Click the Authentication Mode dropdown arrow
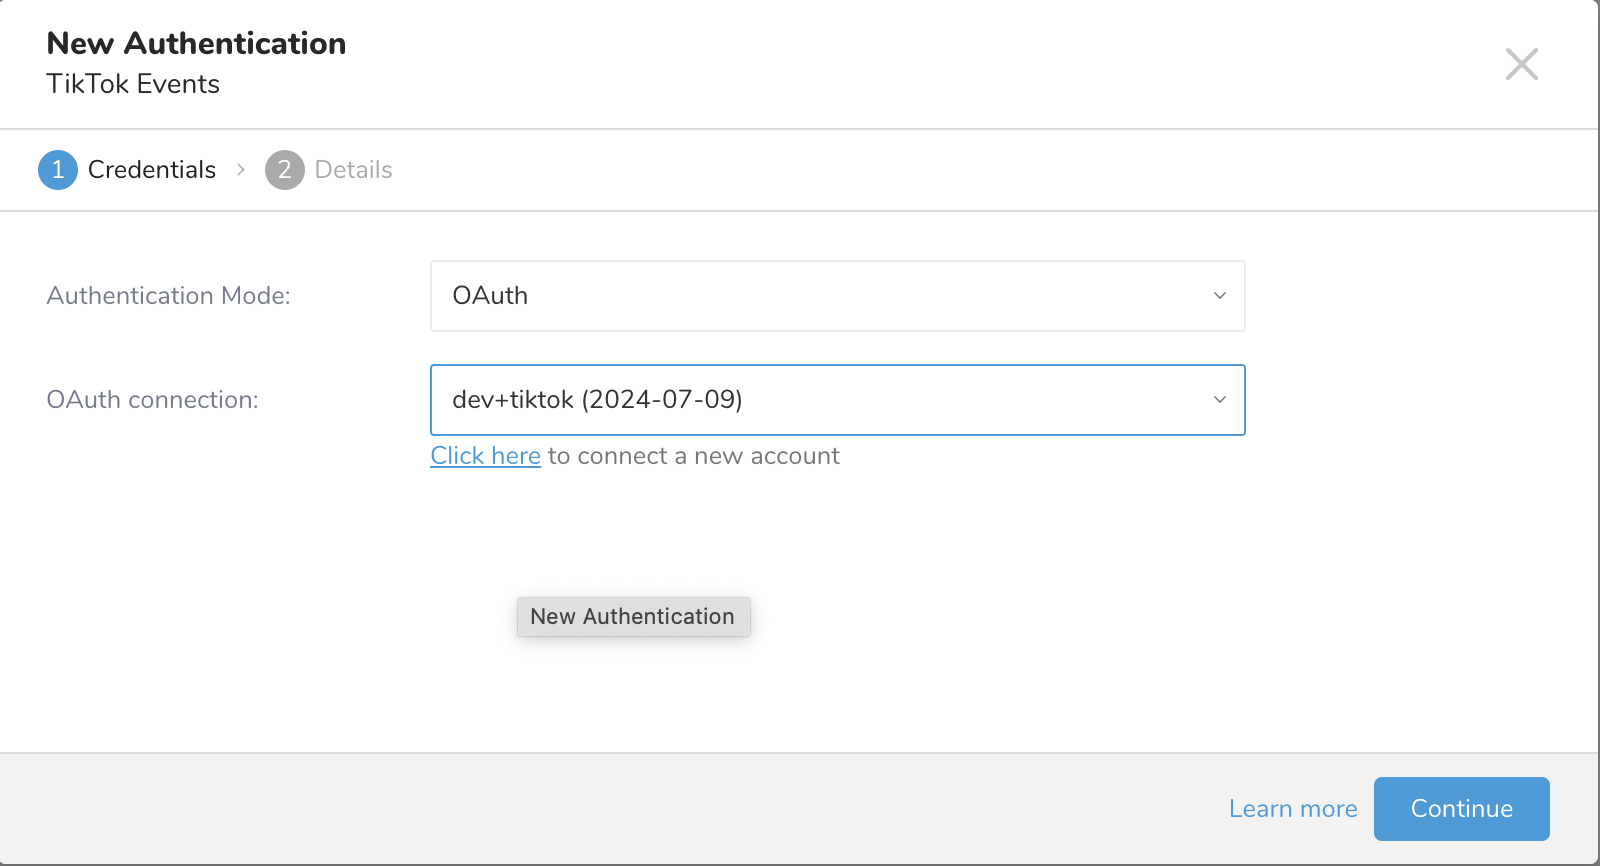 click(1219, 296)
